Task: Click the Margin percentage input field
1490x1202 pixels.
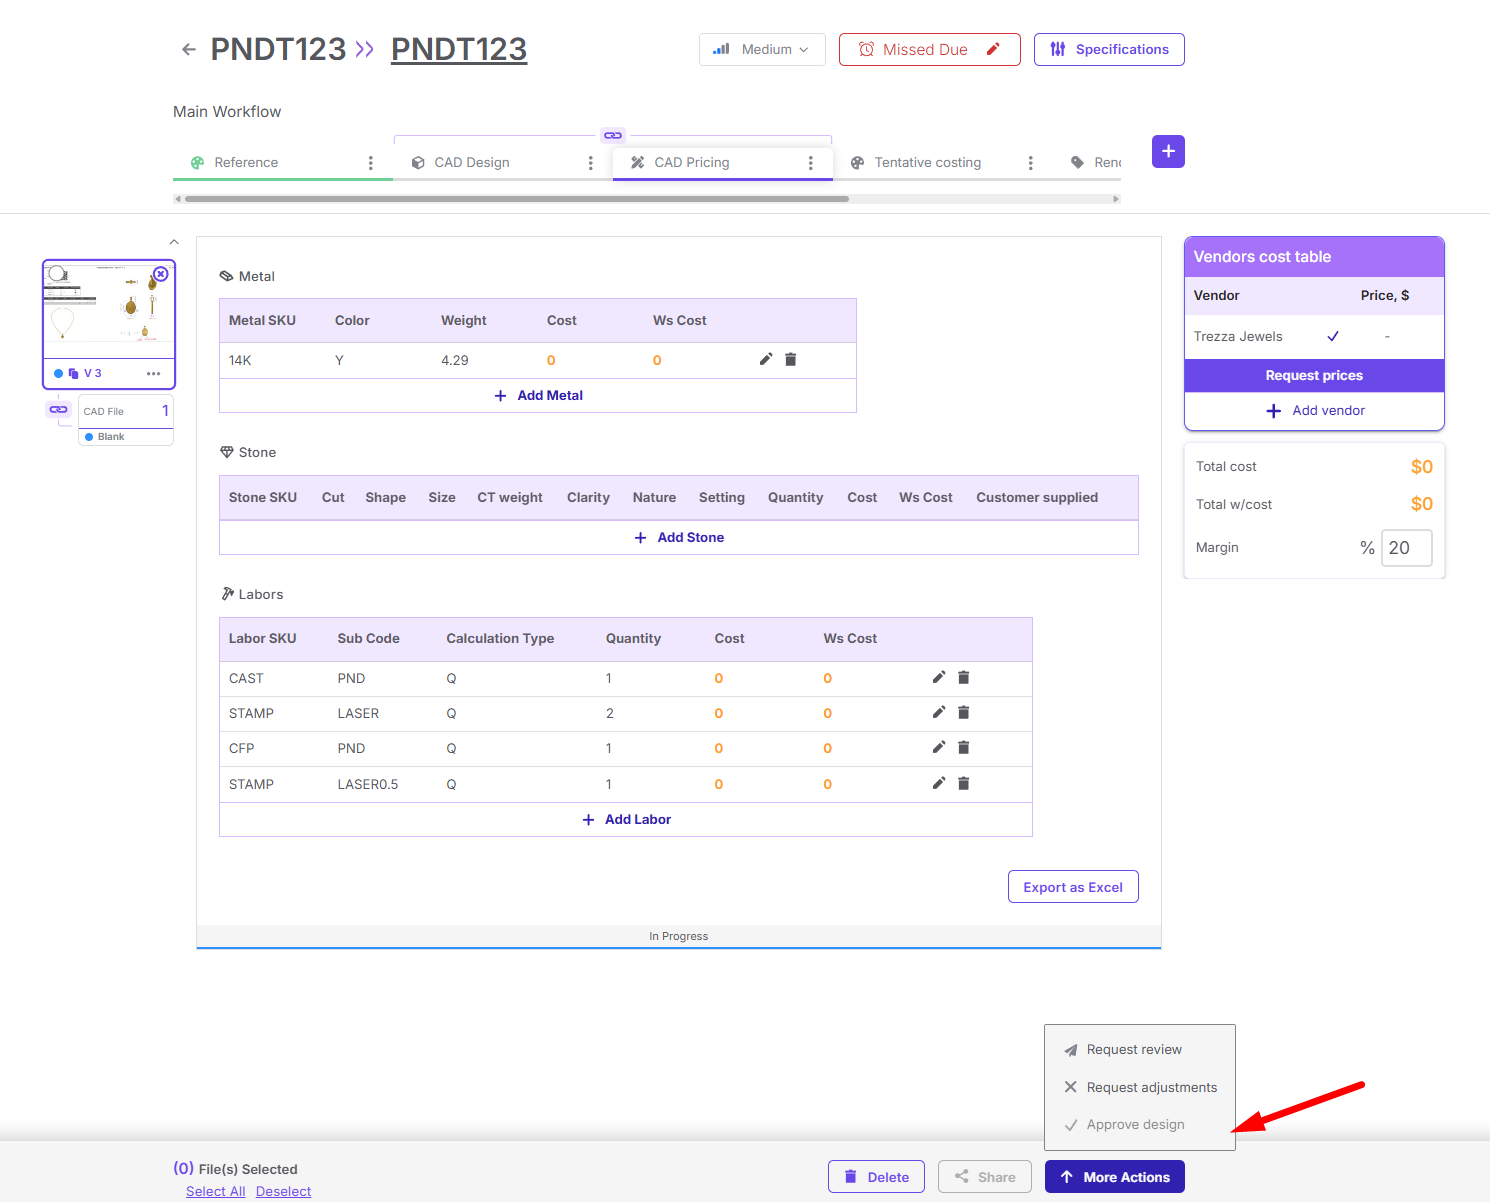Action: click(x=1406, y=548)
